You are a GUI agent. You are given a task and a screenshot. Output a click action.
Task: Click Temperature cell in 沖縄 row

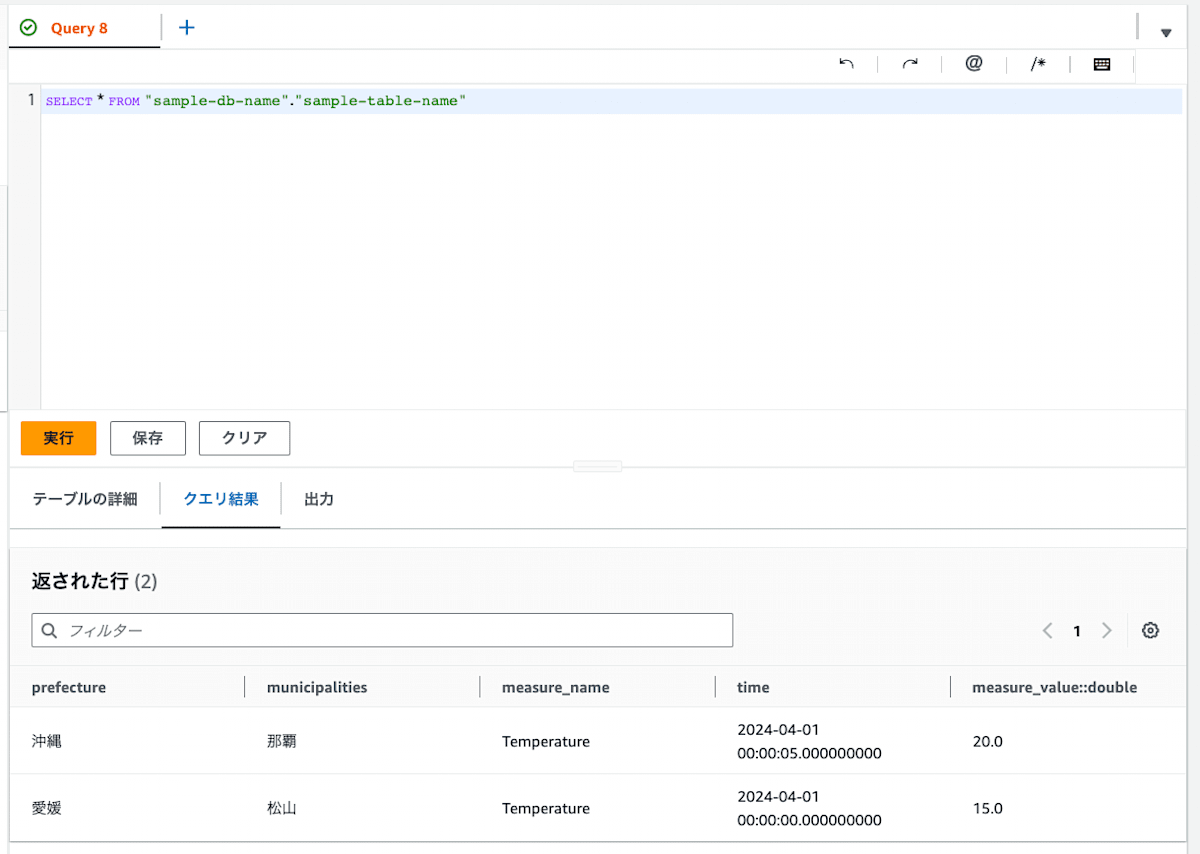546,741
